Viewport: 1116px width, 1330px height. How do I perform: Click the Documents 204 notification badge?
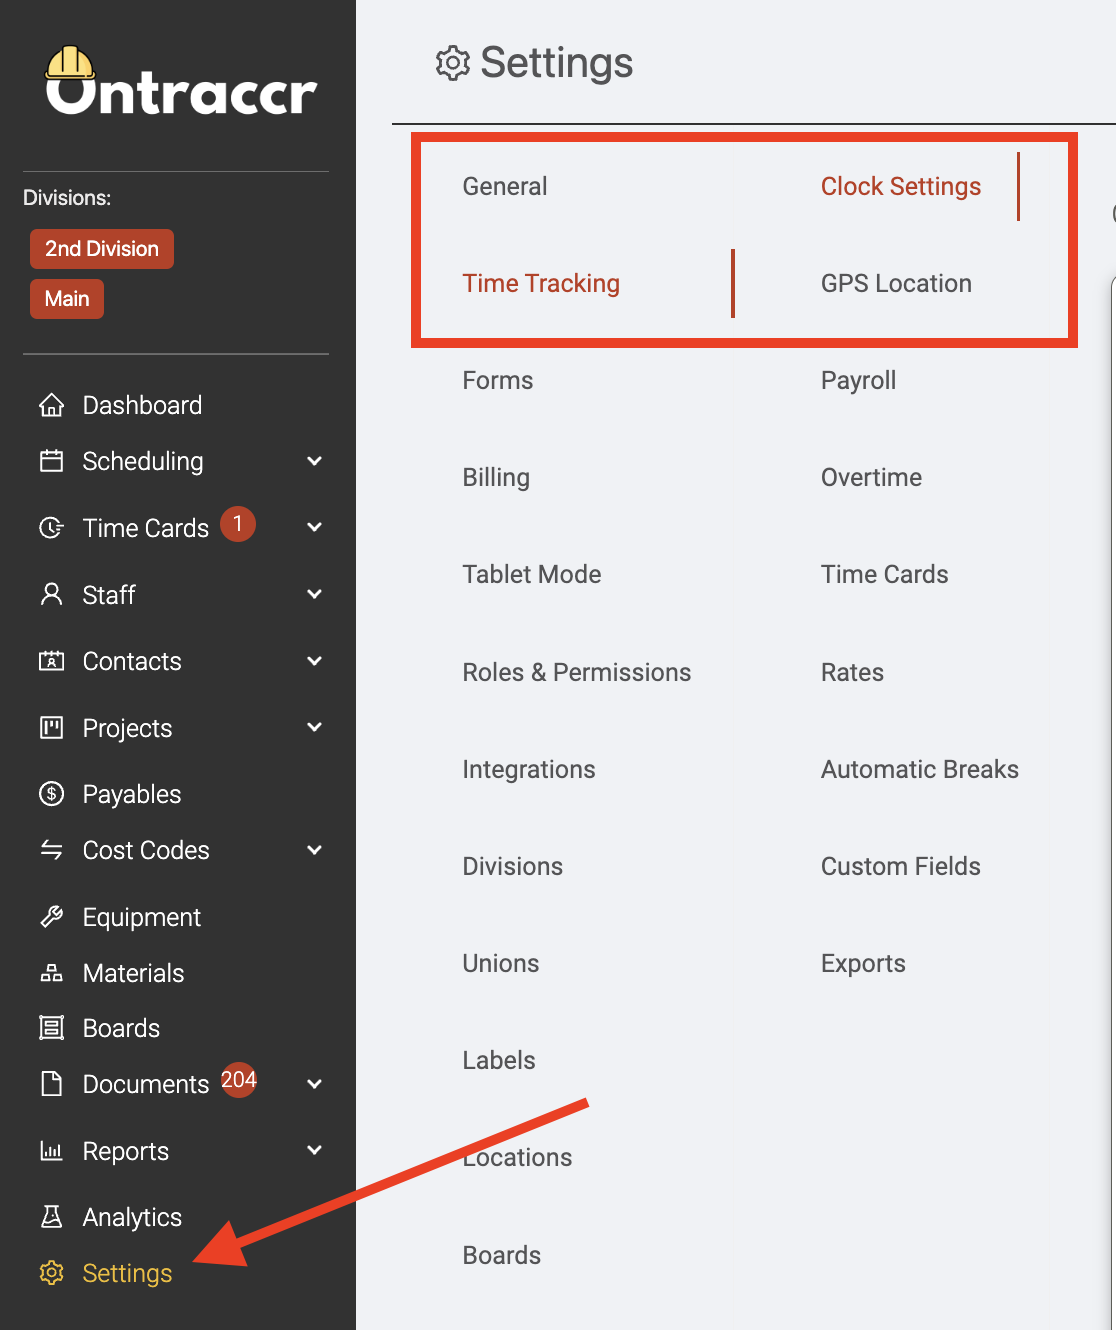[239, 1080]
